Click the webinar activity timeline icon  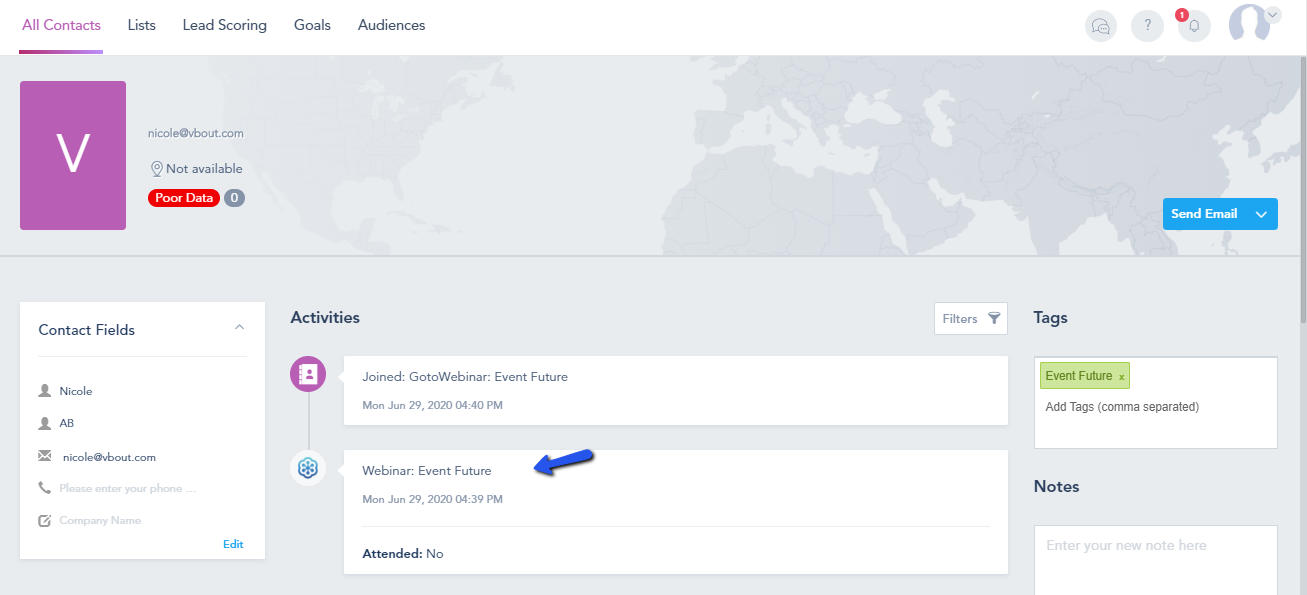click(308, 468)
